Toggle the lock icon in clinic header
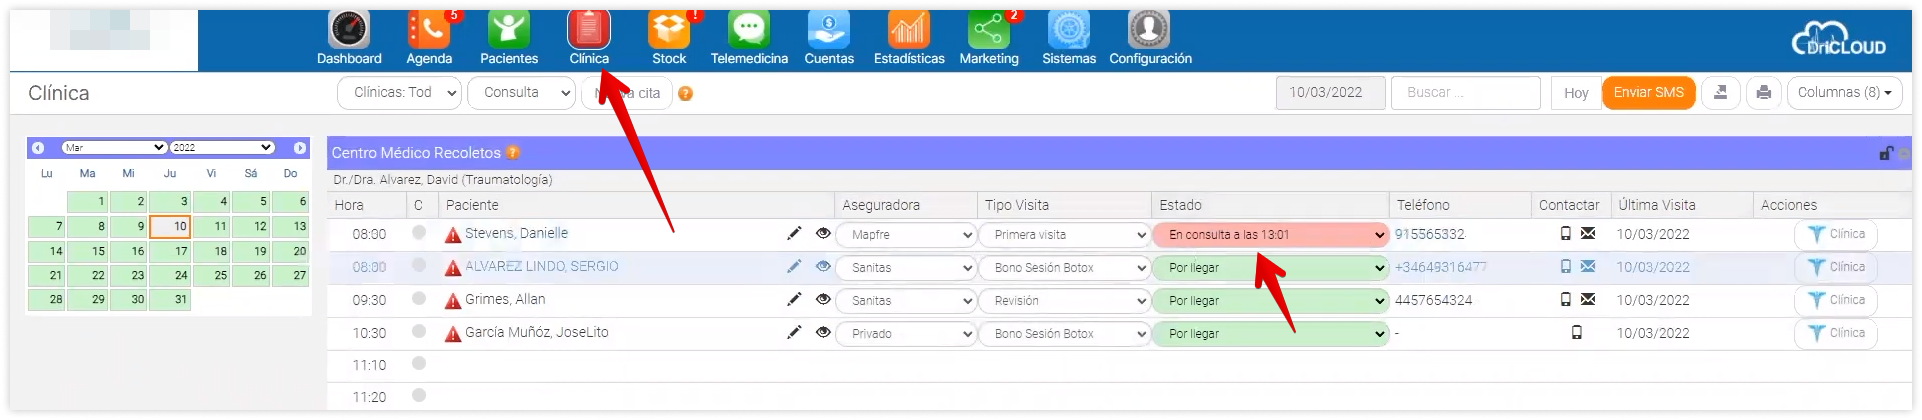 point(1886,153)
